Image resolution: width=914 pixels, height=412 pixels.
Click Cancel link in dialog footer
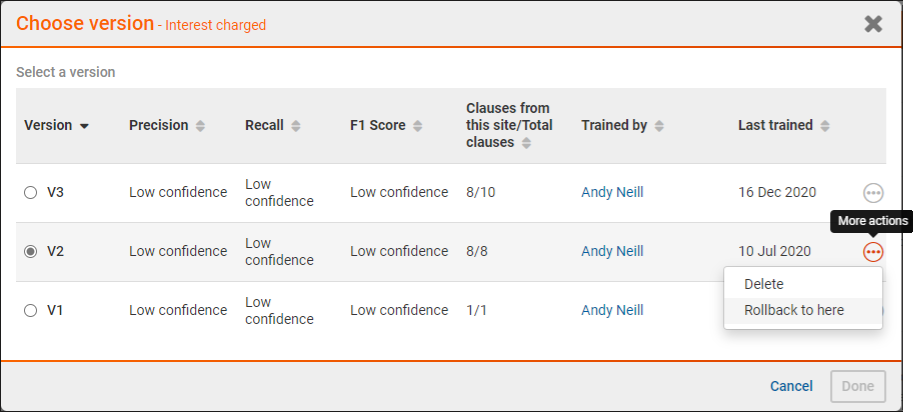(x=791, y=386)
